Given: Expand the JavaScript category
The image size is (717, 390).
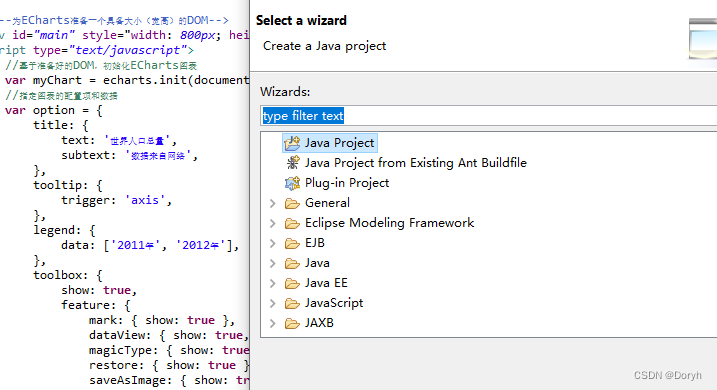Looking at the screenshot, I should [273, 303].
